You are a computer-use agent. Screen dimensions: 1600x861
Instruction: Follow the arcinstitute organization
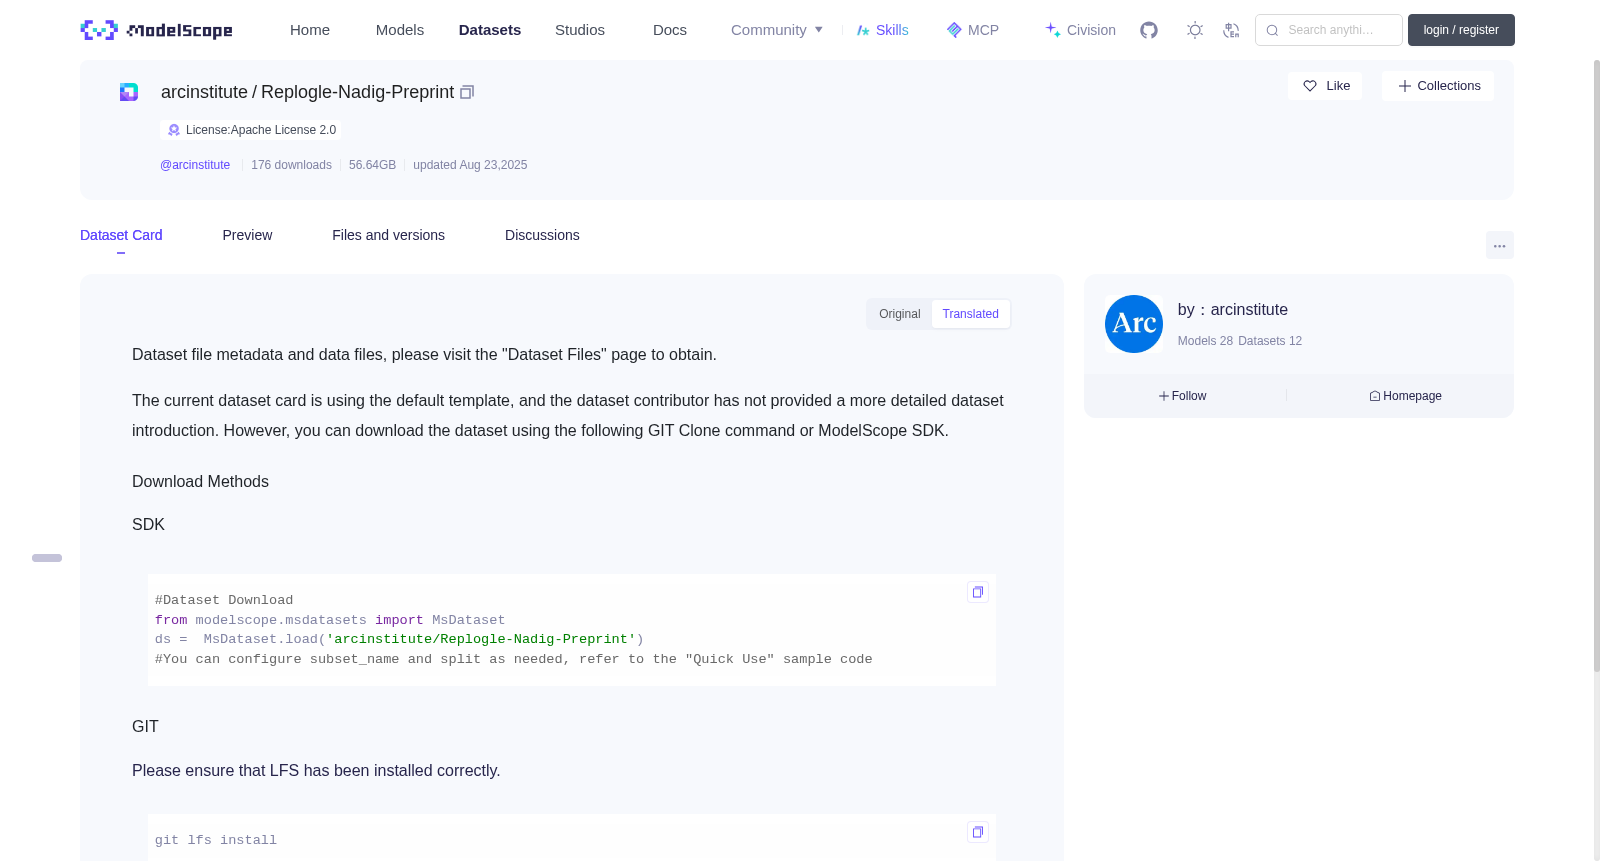click(x=1183, y=396)
